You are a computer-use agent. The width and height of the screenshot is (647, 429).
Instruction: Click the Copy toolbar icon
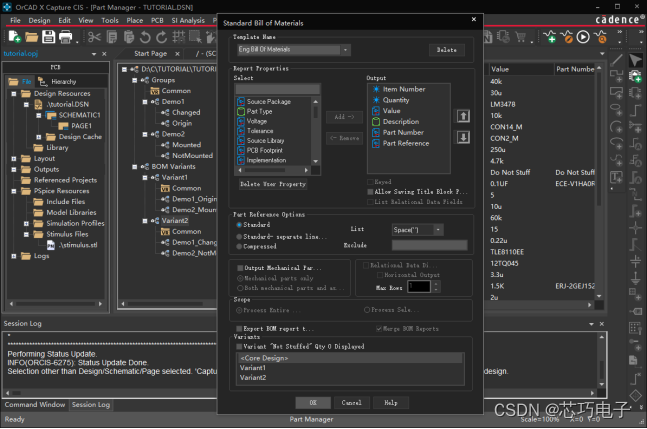(112, 37)
